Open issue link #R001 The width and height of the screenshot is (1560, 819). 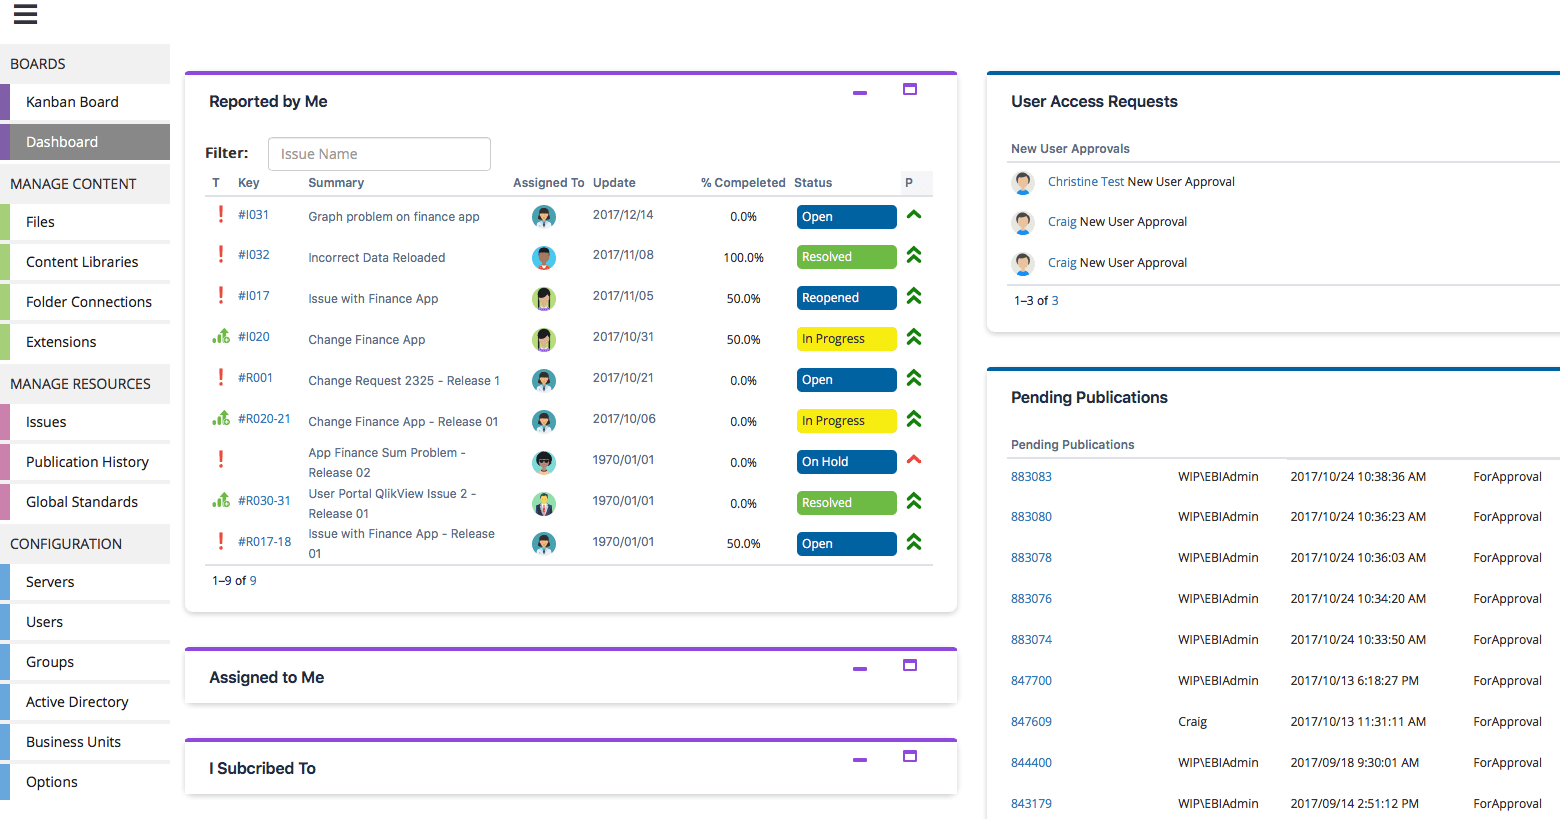255,378
